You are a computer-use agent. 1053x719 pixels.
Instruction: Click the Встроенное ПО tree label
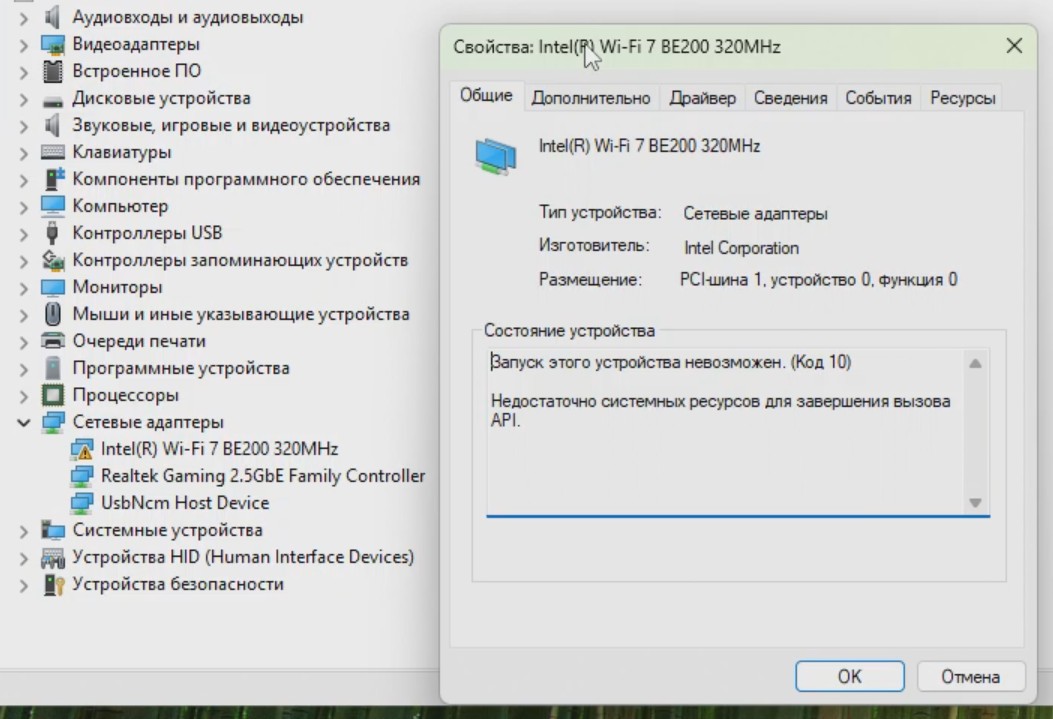(x=137, y=71)
